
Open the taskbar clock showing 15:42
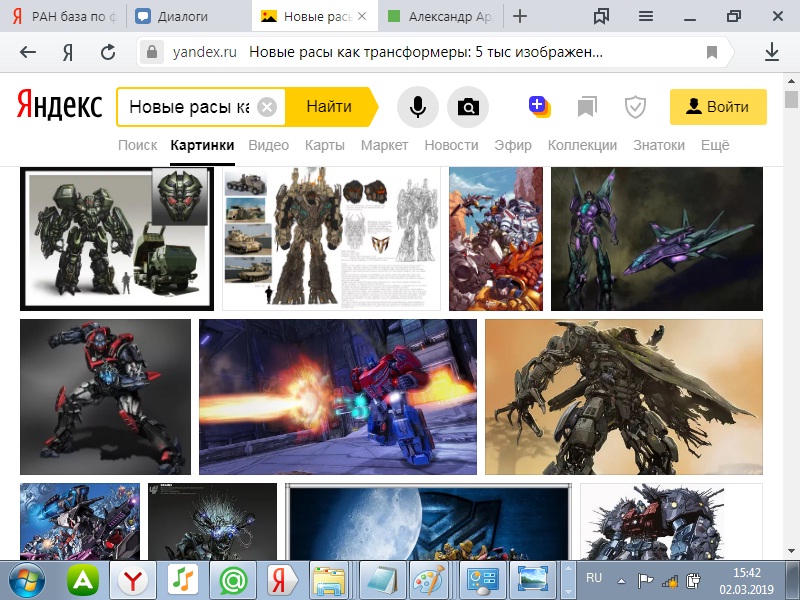746,581
